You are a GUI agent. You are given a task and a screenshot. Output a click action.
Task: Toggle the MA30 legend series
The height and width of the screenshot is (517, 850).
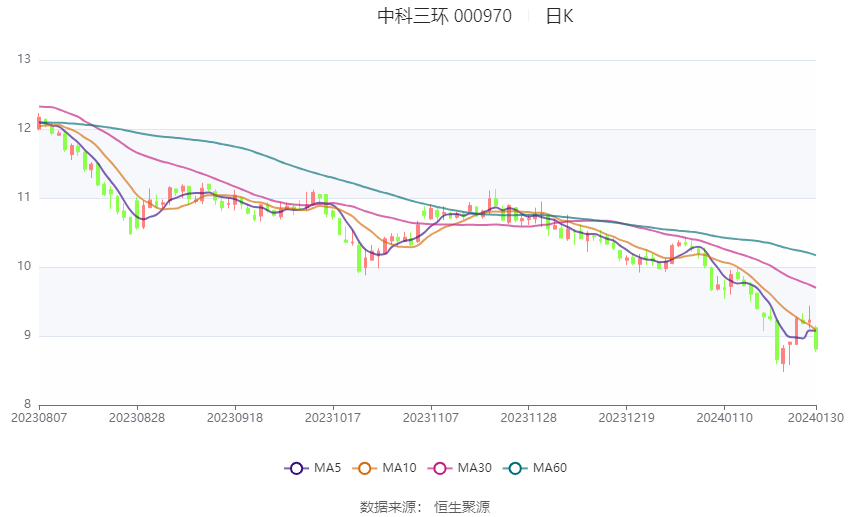[460, 468]
